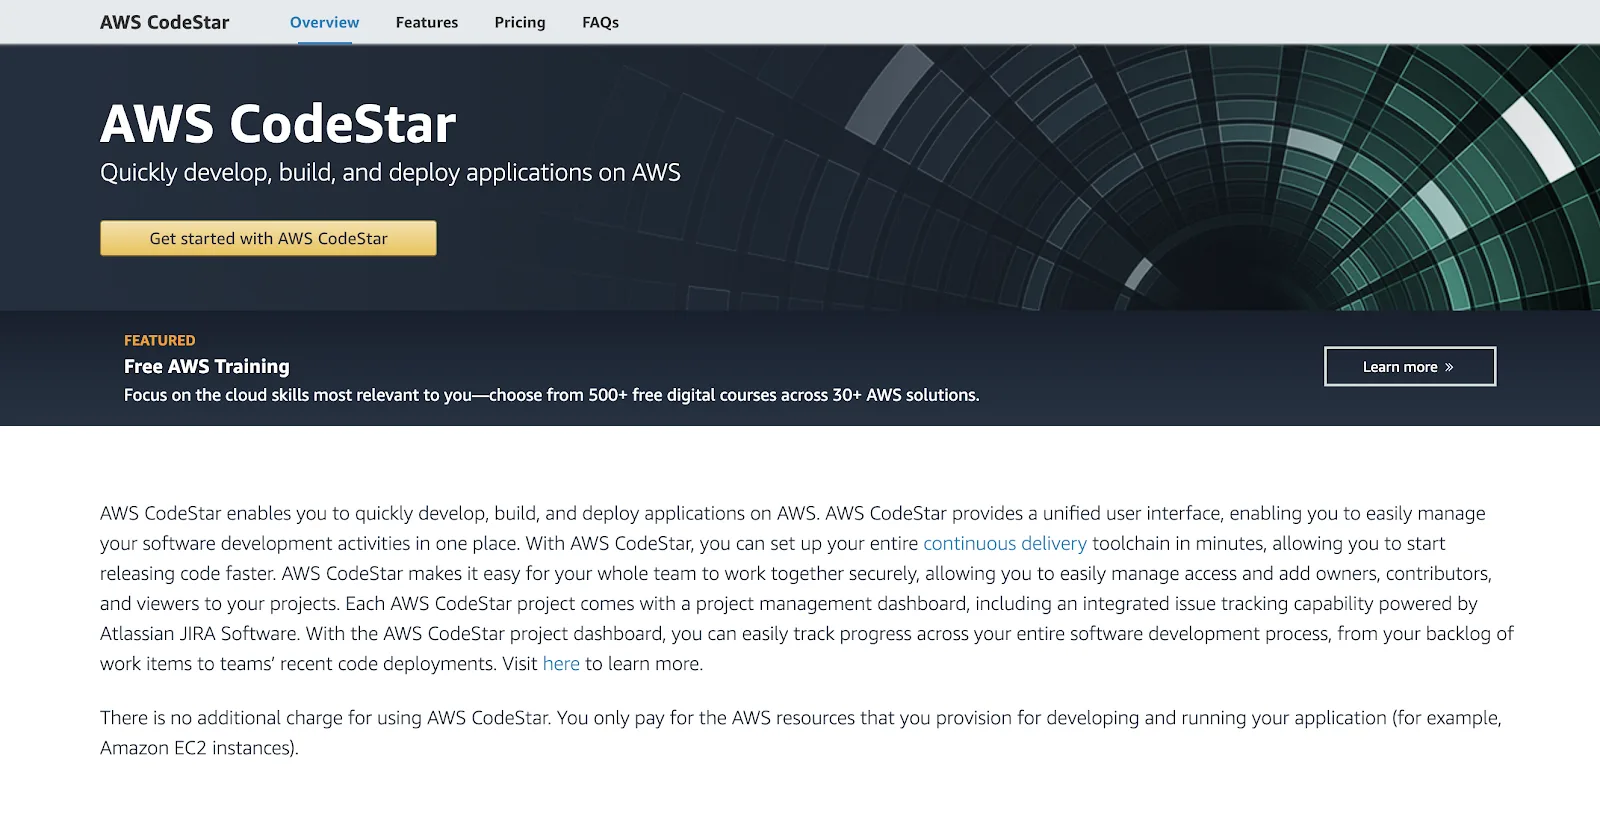Click the 'Quickly develop, build, and deploy' subtitle
The image size is (1600, 817).
(x=390, y=173)
